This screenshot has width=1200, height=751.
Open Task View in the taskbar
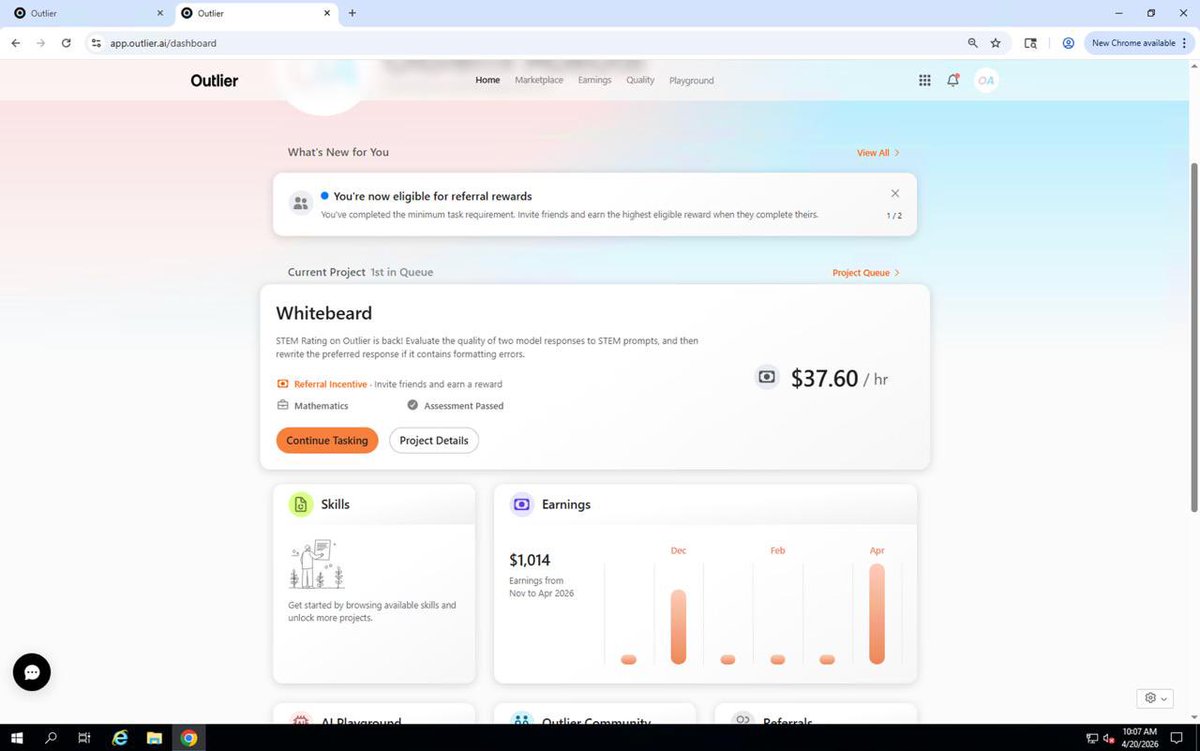pos(85,738)
